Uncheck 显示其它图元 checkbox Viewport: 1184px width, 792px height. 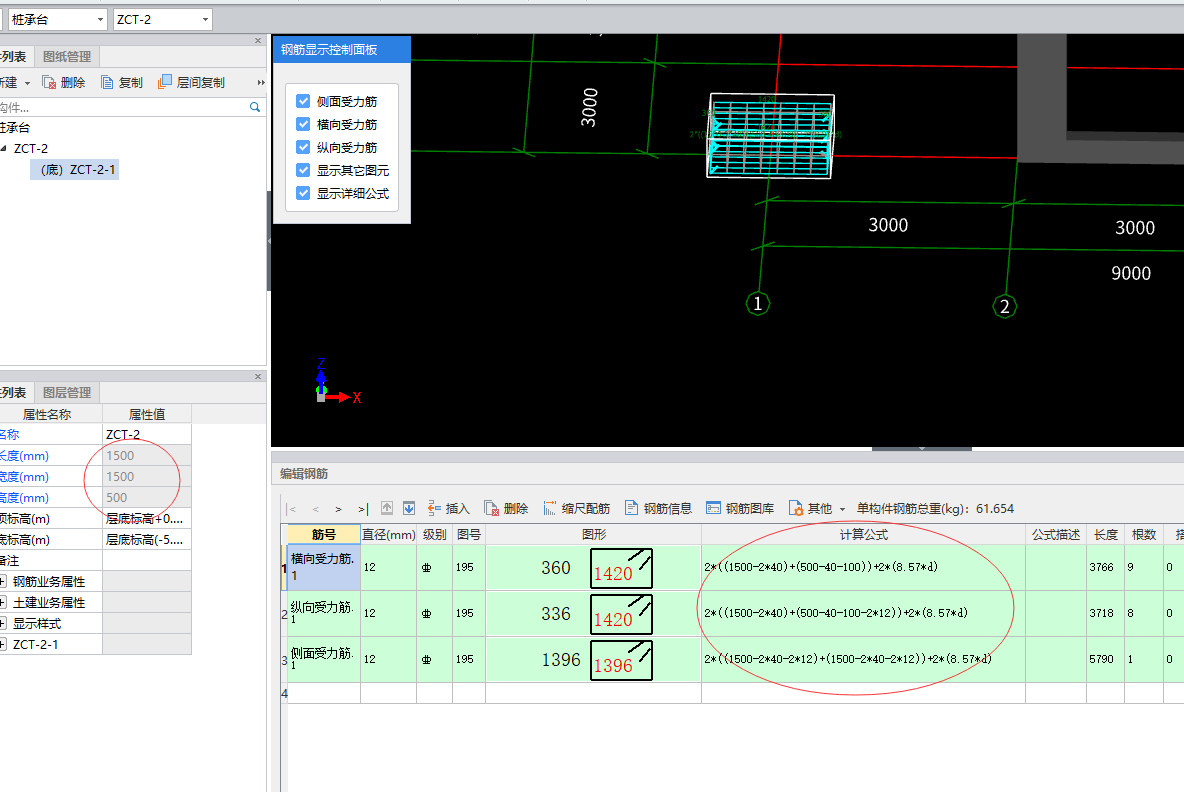pos(303,170)
